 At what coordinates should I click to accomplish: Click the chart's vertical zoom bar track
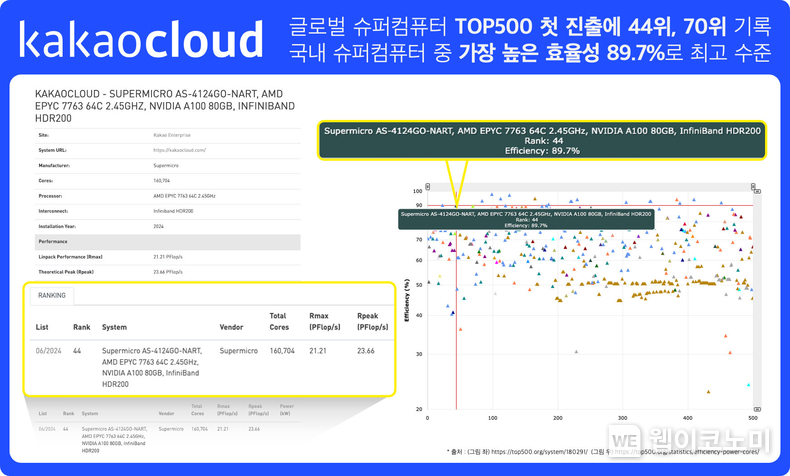pos(757,300)
